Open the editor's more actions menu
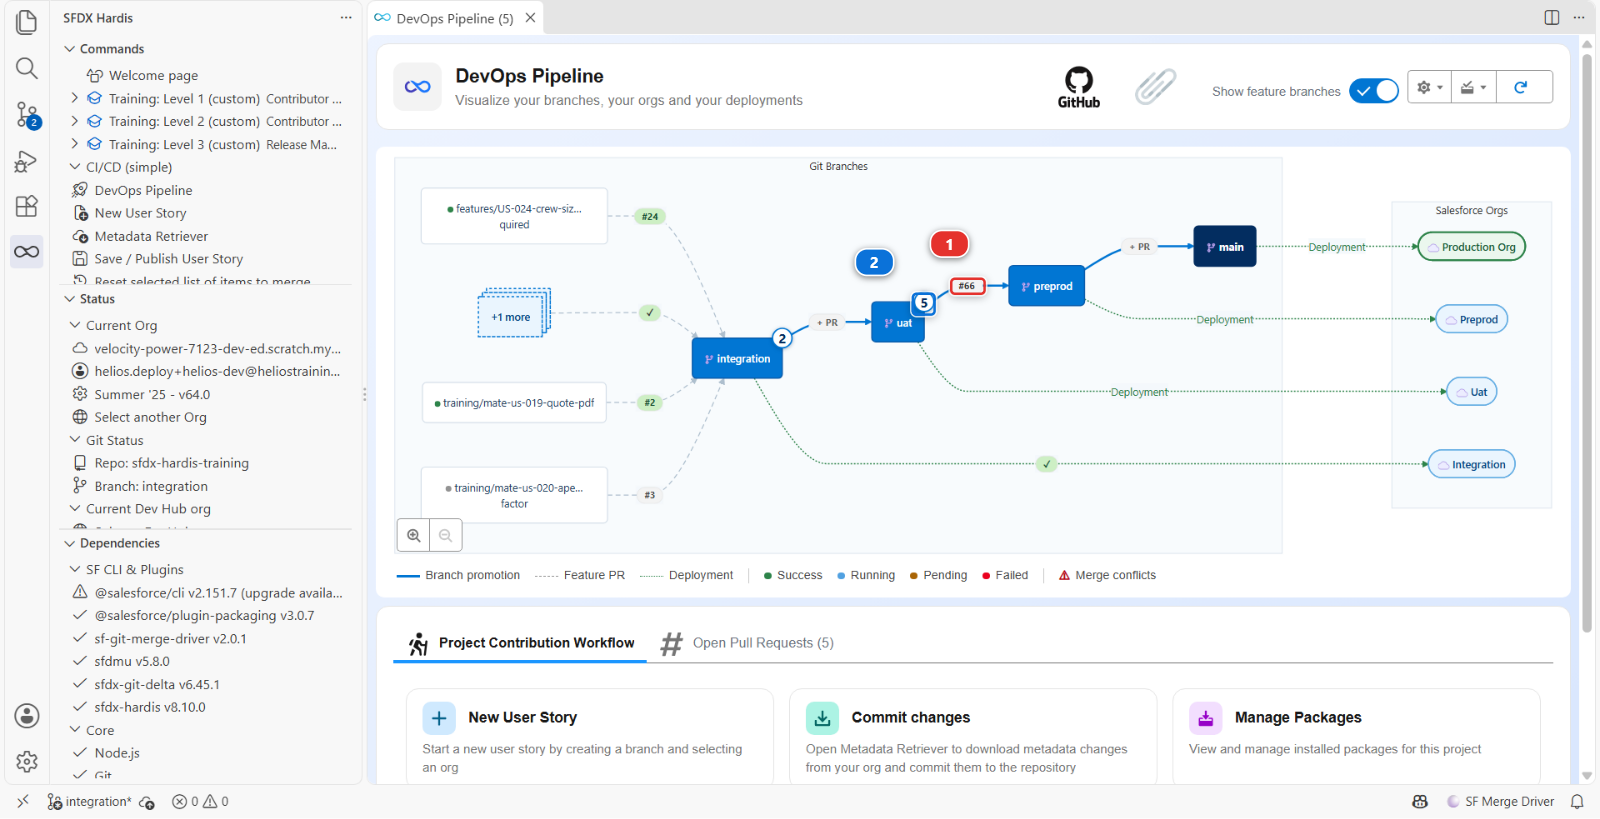This screenshot has width=1600, height=819. coord(1579,17)
